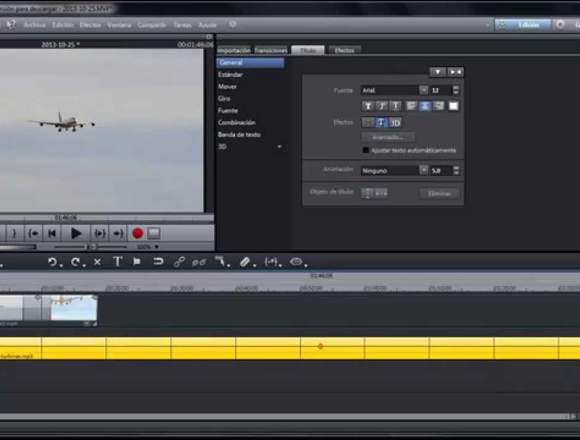Click the set range start marker button
Screen dimensions: 580x440
tap(33, 234)
